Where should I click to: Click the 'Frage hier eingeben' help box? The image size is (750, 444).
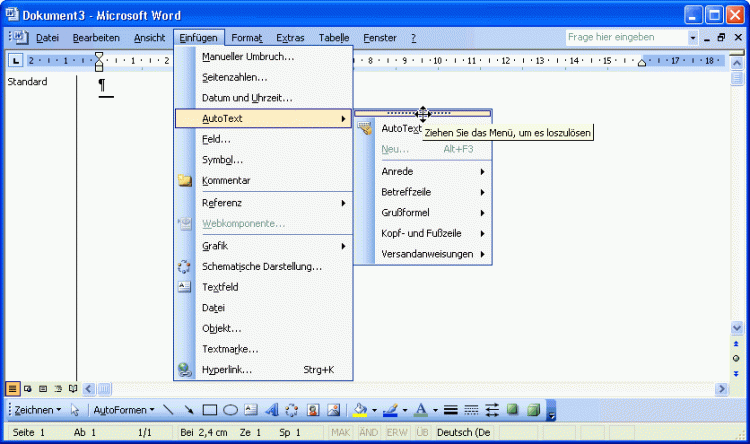coord(625,37)
